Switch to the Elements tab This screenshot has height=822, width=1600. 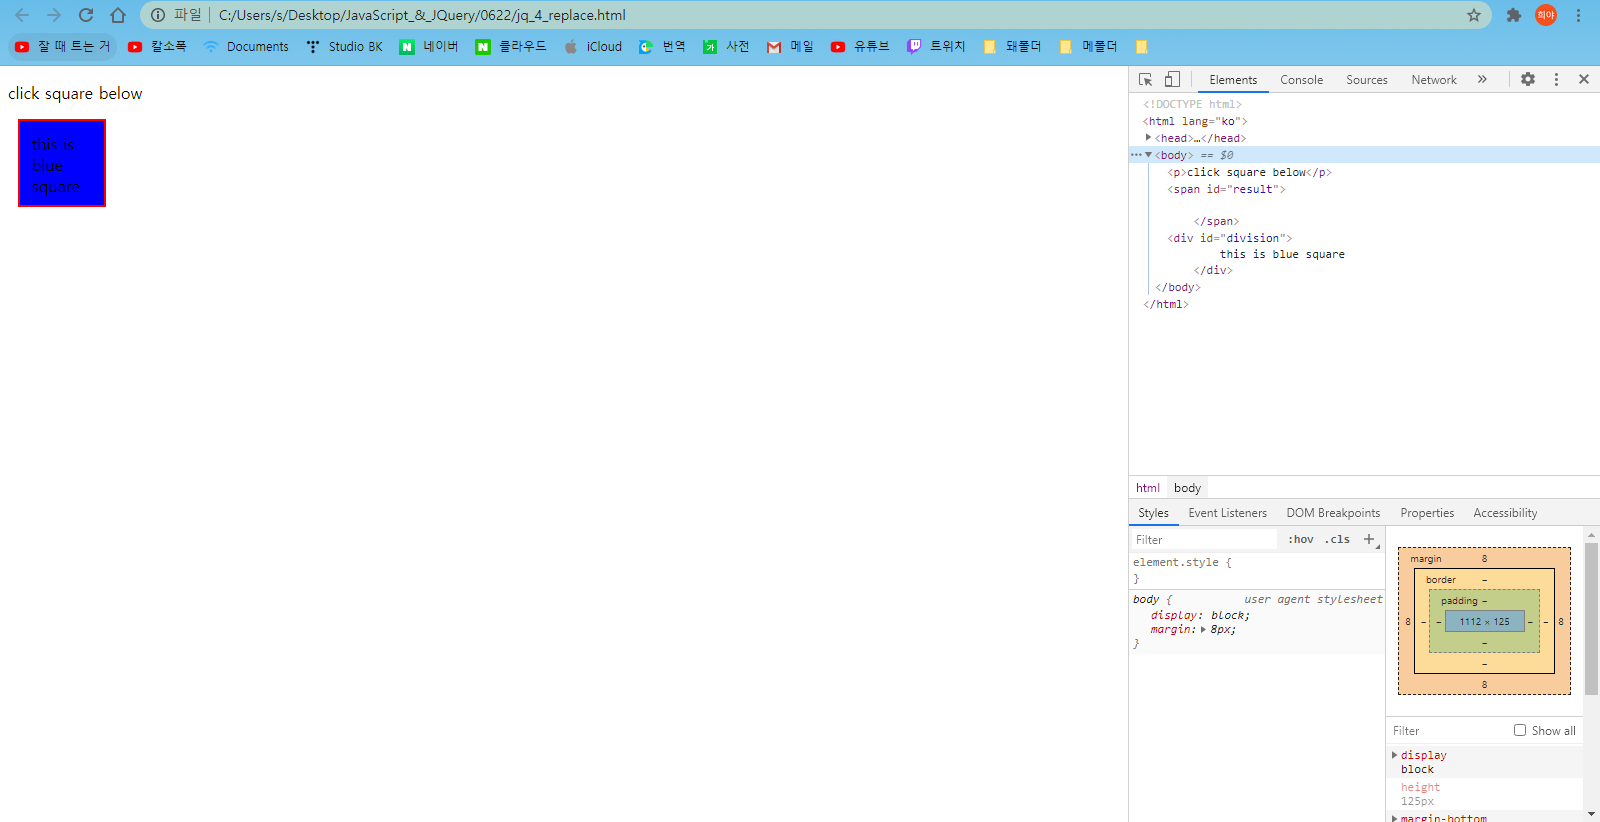pyautogui.click(x=1233, y=80)
